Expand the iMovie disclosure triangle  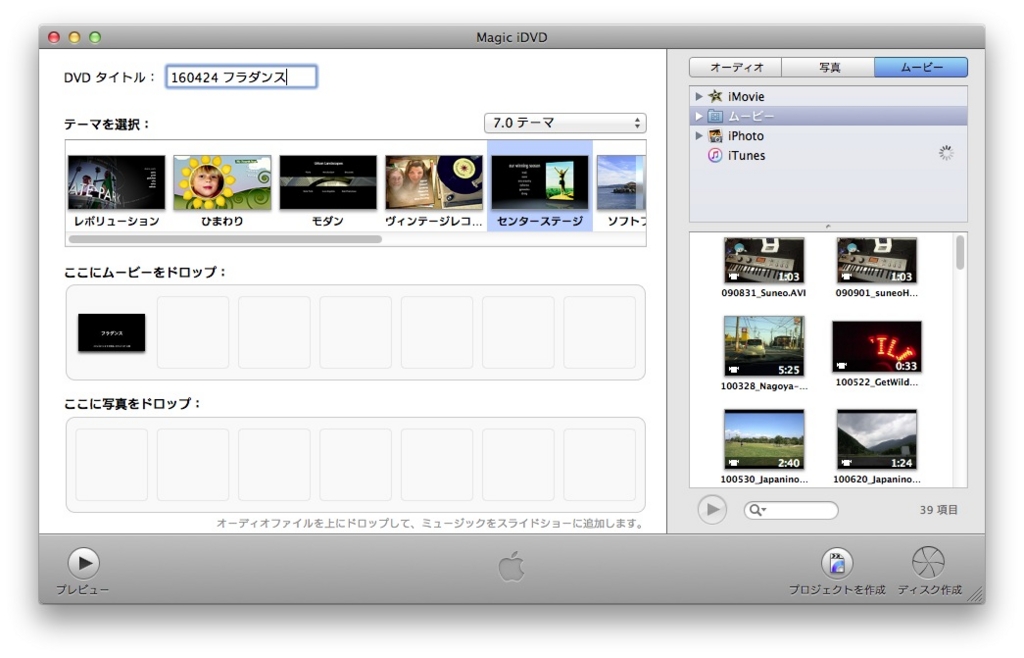699,97
